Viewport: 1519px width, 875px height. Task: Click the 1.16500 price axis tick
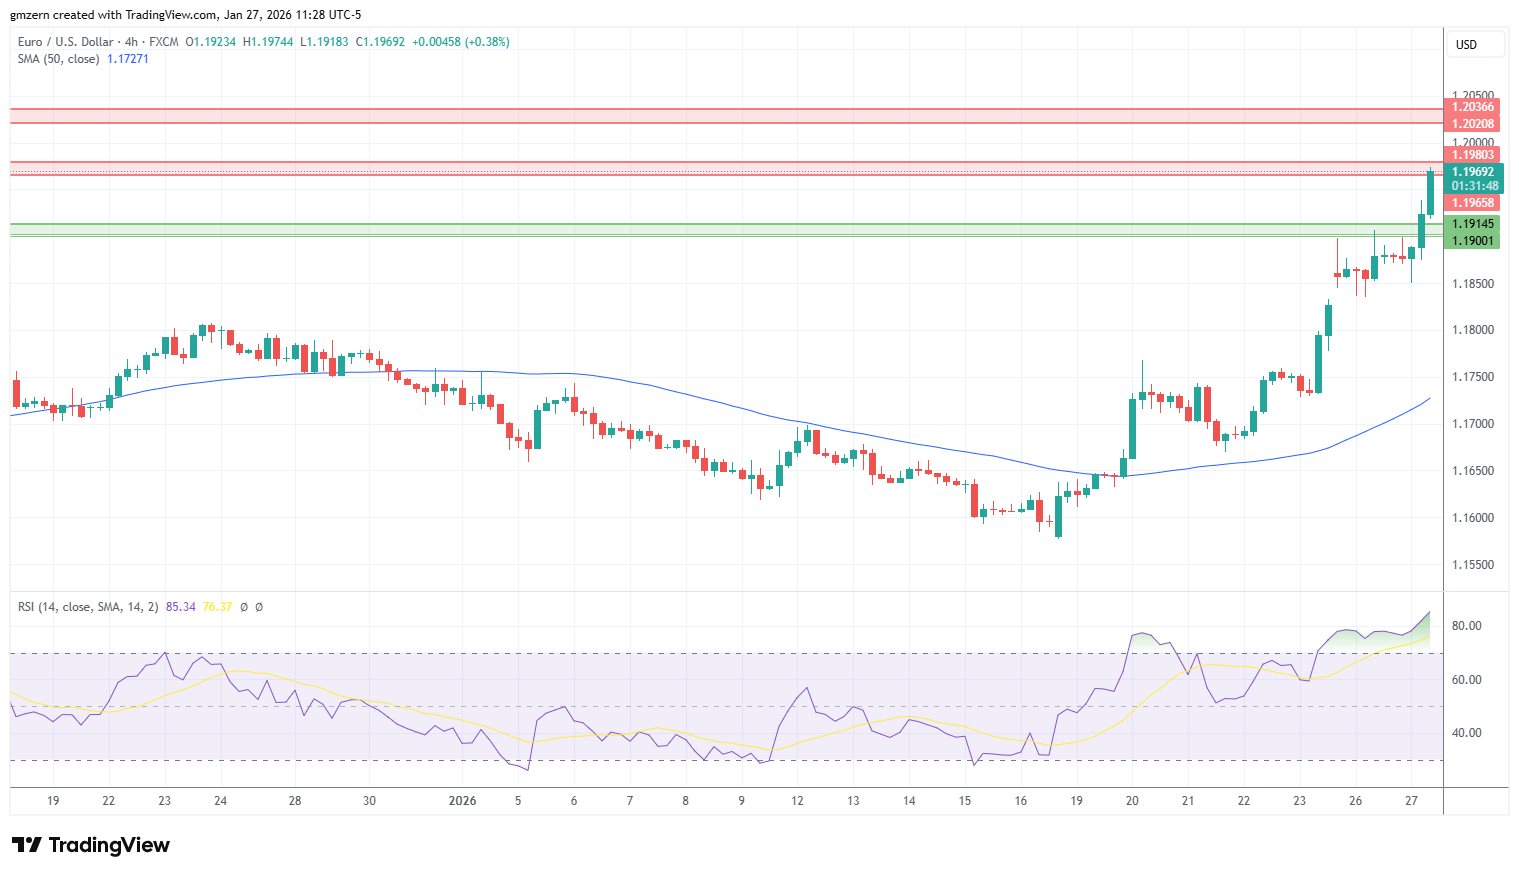click(1473, 471)
